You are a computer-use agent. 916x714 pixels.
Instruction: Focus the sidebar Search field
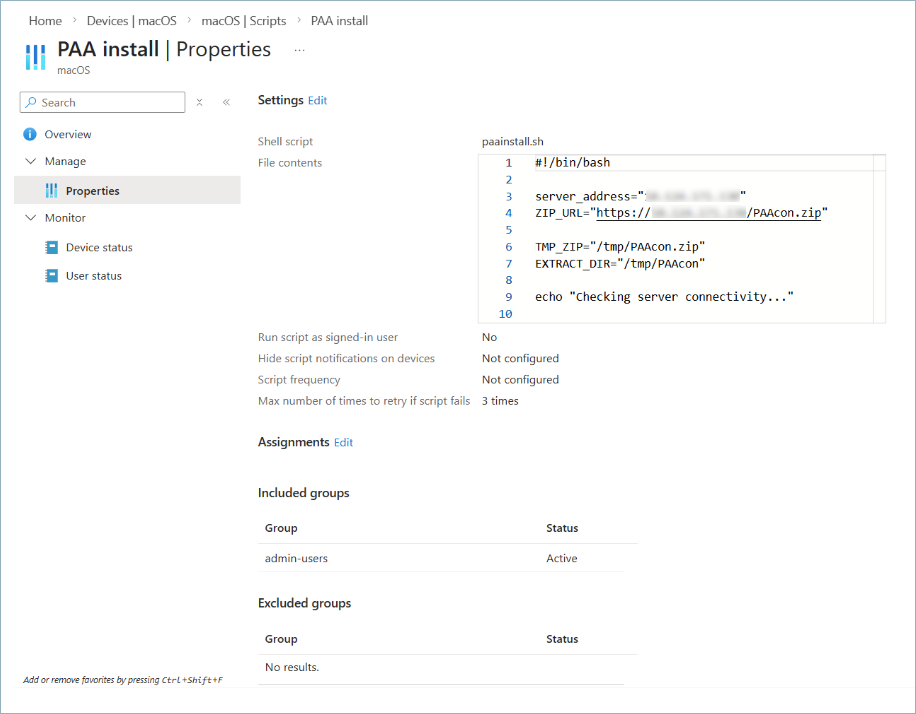(x=103, y=102)
